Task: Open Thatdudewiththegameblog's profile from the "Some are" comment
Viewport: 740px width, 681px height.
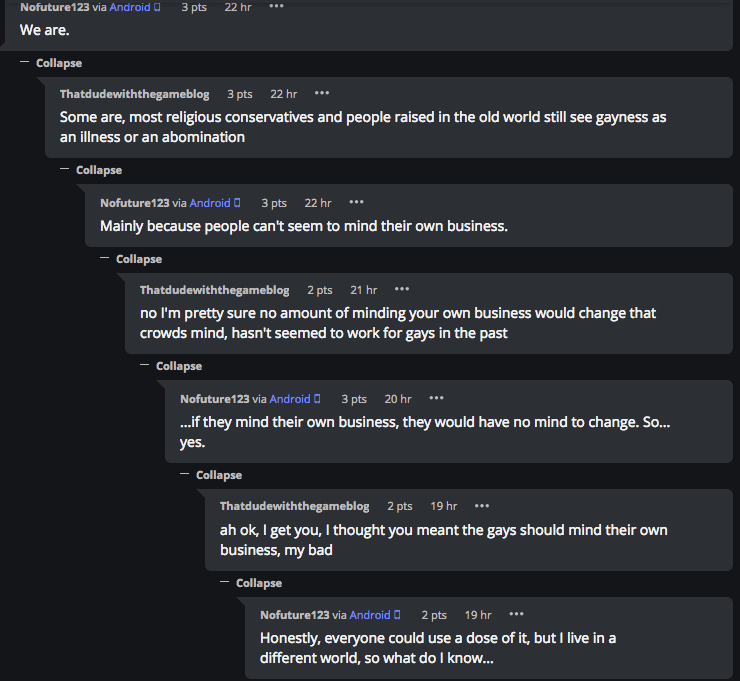Action: pyautogui.click(x=135, y=94)
